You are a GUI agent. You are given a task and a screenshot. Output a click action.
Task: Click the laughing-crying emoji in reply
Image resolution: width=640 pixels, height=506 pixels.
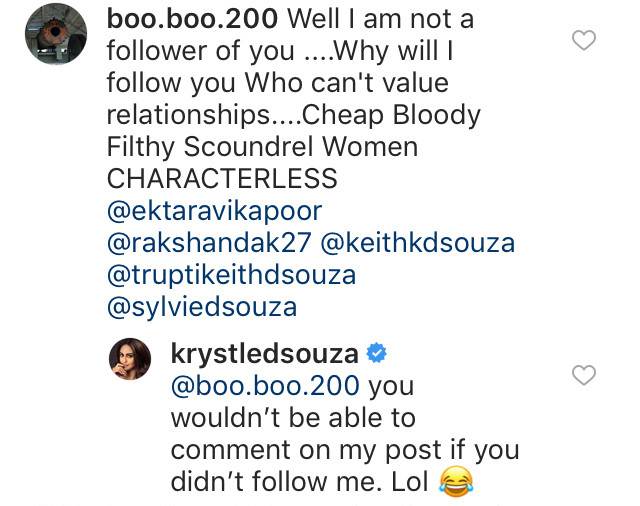point(454,483)
